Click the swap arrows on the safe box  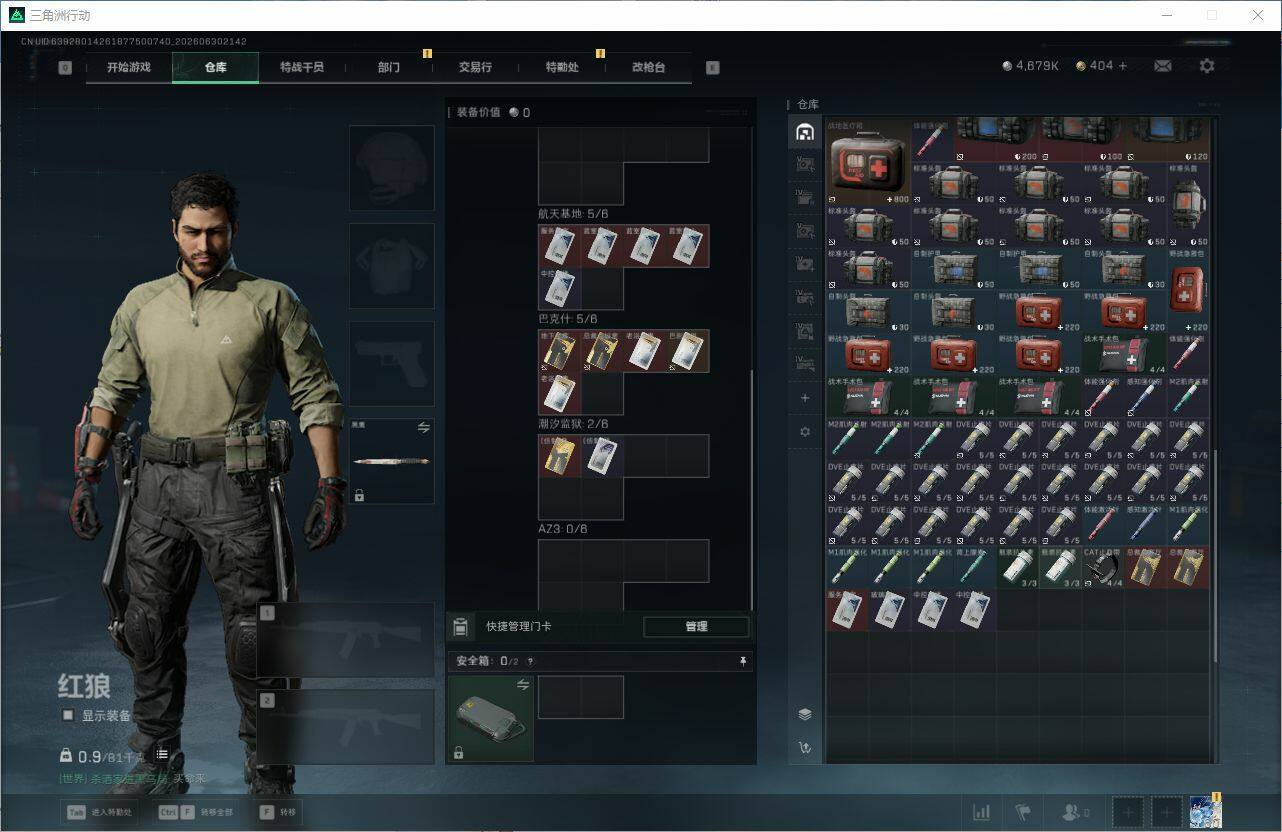523,685
